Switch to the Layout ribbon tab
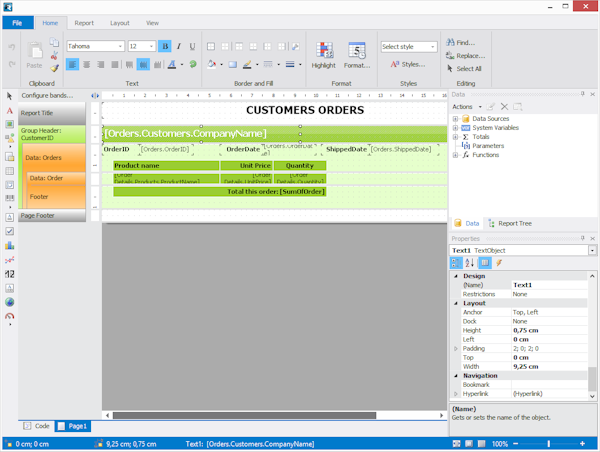Screen dimensions: 600x452 point(120,23)
